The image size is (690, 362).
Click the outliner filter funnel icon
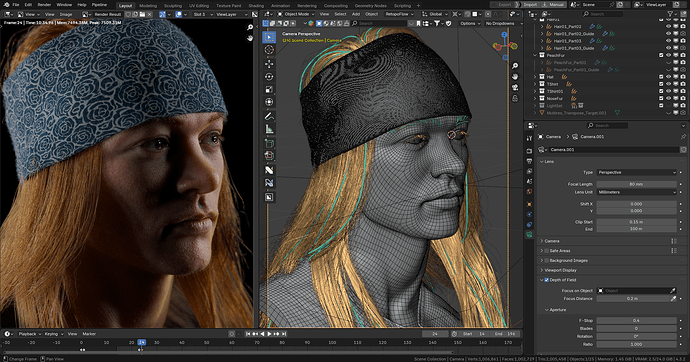click(x=670, y=14)
